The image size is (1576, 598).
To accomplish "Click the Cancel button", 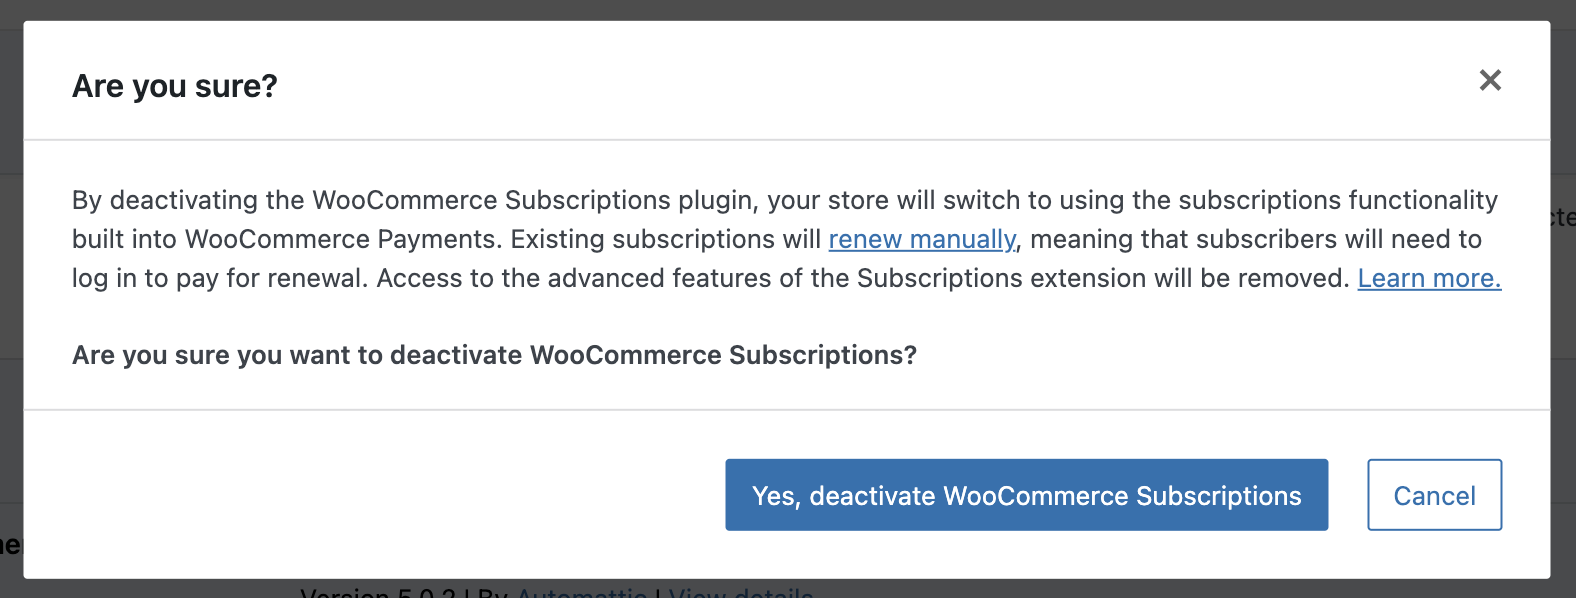I will (x=1434, y=495).
